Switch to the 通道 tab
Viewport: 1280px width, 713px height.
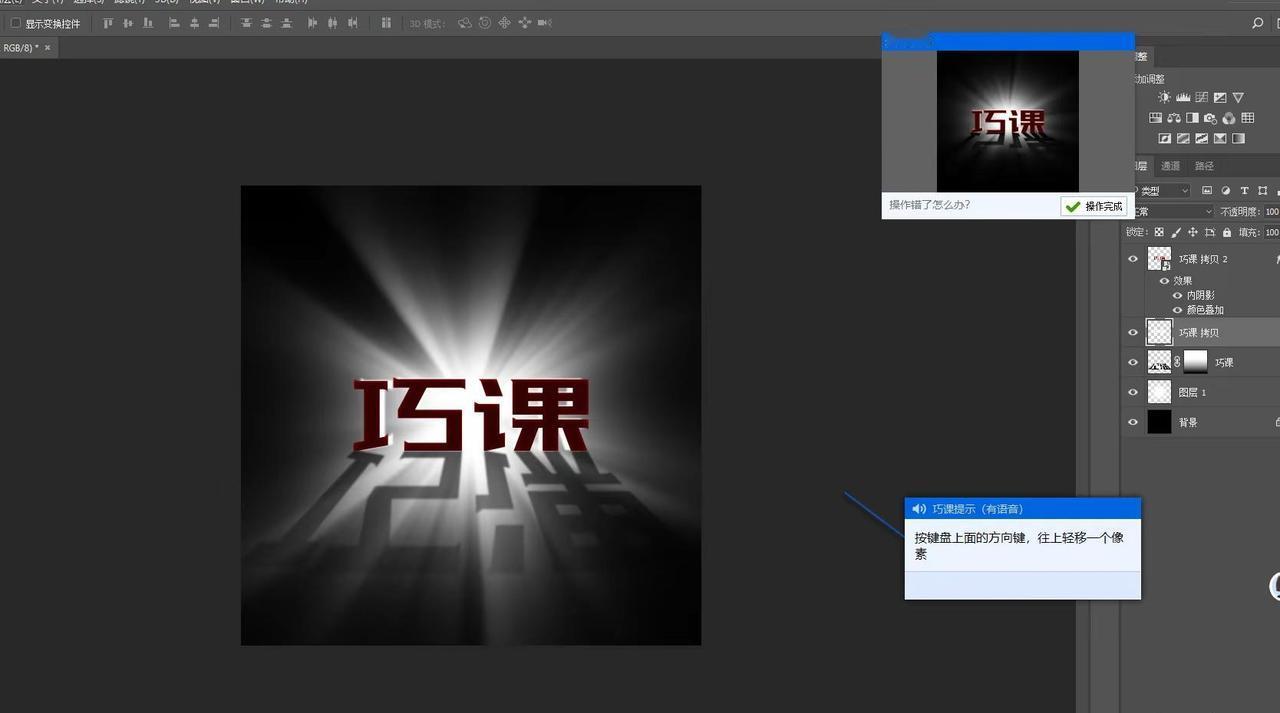click(1170, 166)
